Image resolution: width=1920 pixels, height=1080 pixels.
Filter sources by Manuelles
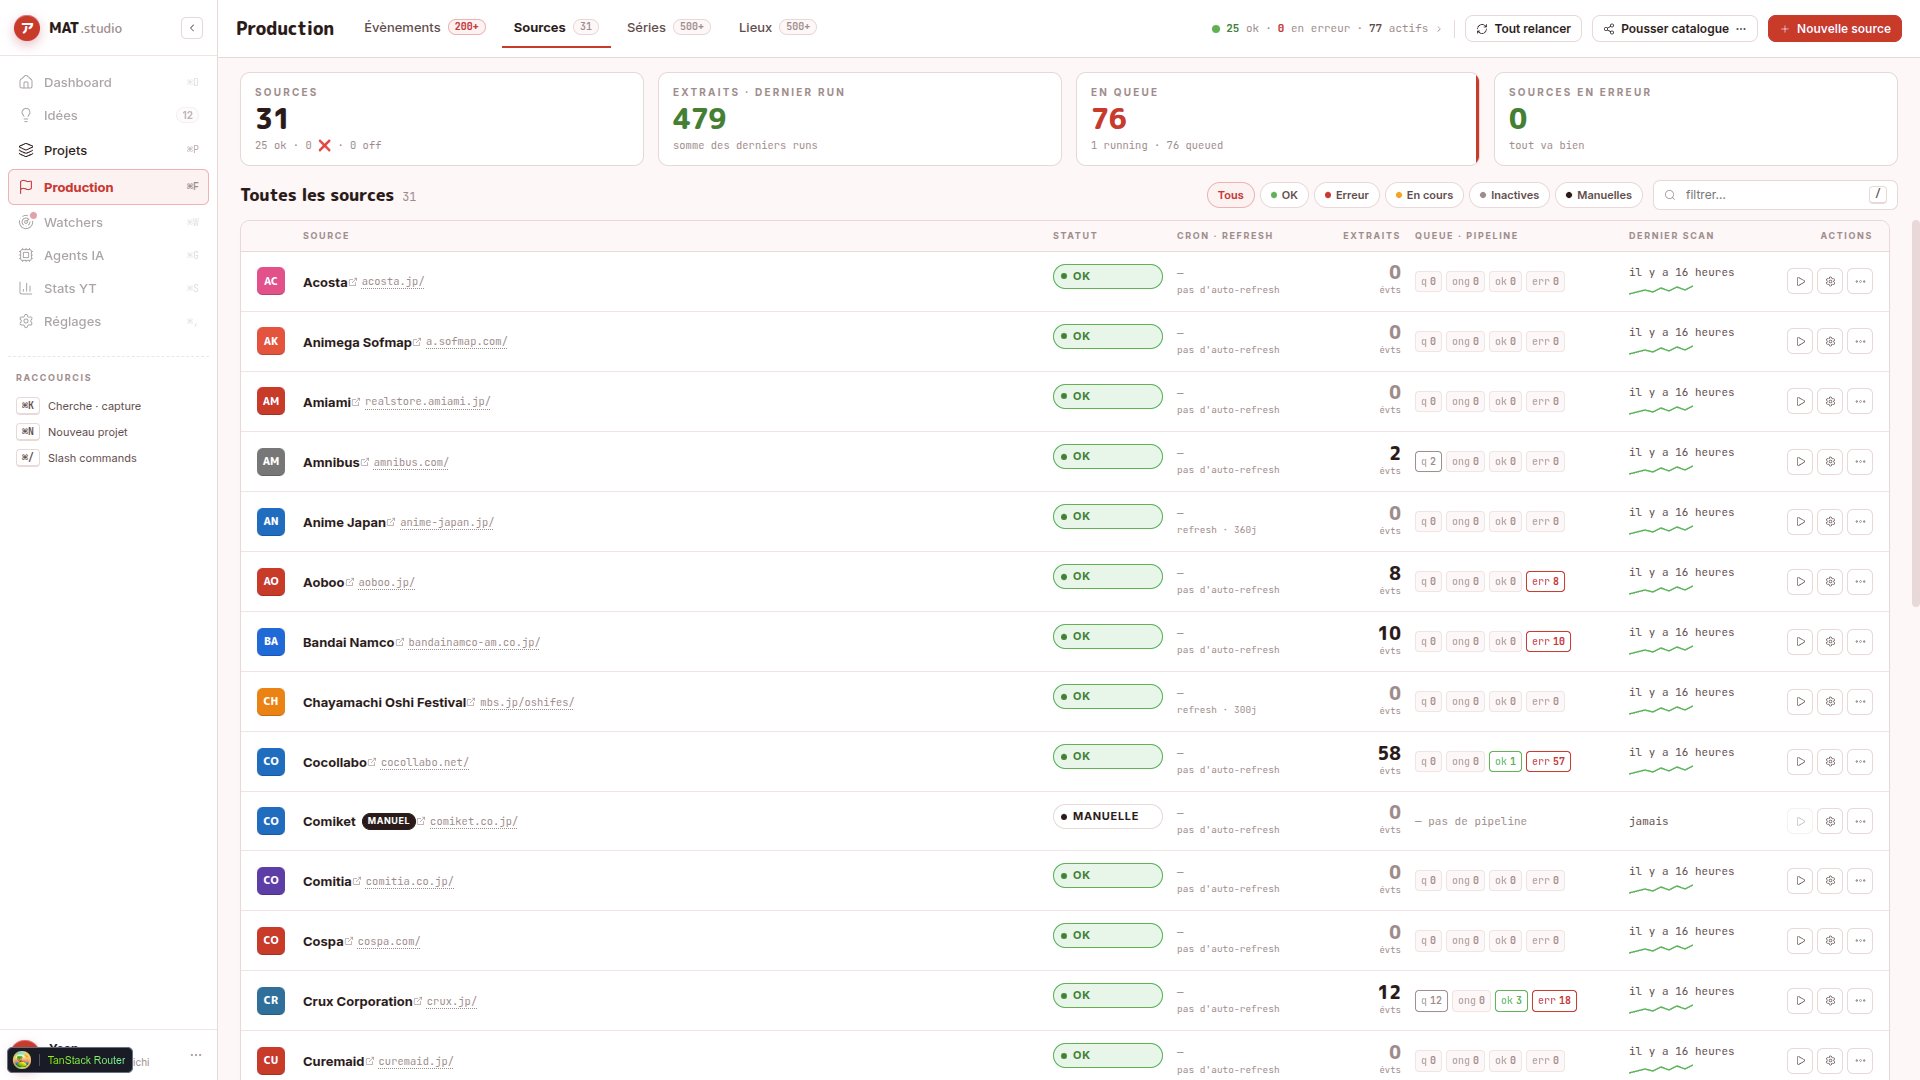click(x=1598, y=195)
